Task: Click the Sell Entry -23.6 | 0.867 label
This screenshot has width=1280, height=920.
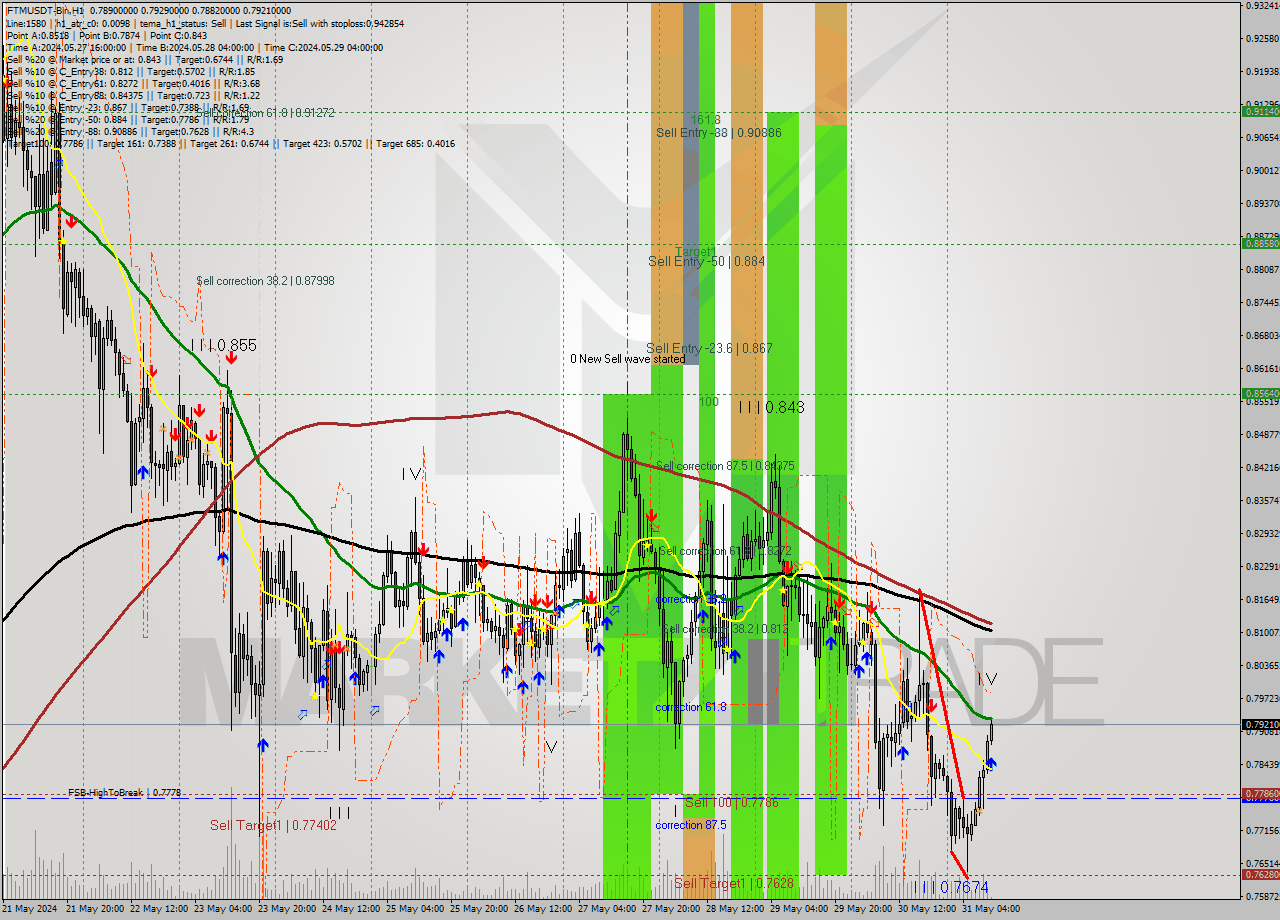Action: [x=709, y=348]
